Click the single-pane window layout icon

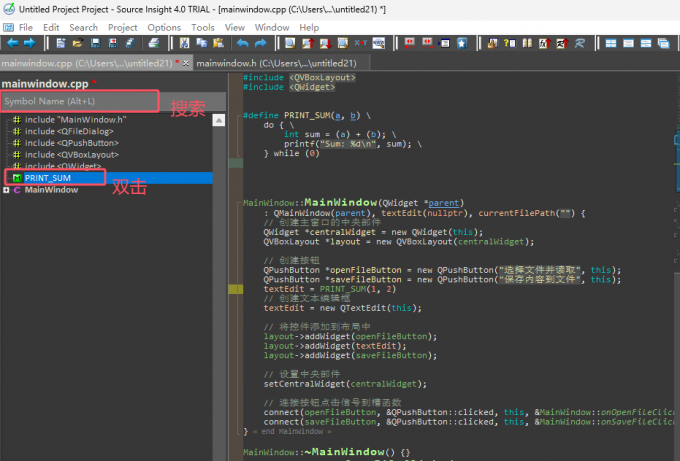(x=628, y=43)
